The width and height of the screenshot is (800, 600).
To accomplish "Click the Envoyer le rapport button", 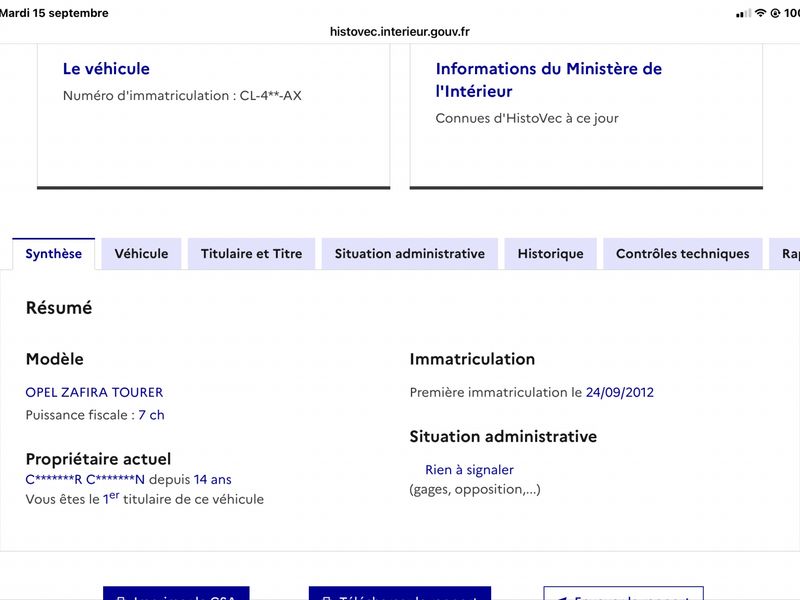I will pyautogui.click(x=623, y=593).
